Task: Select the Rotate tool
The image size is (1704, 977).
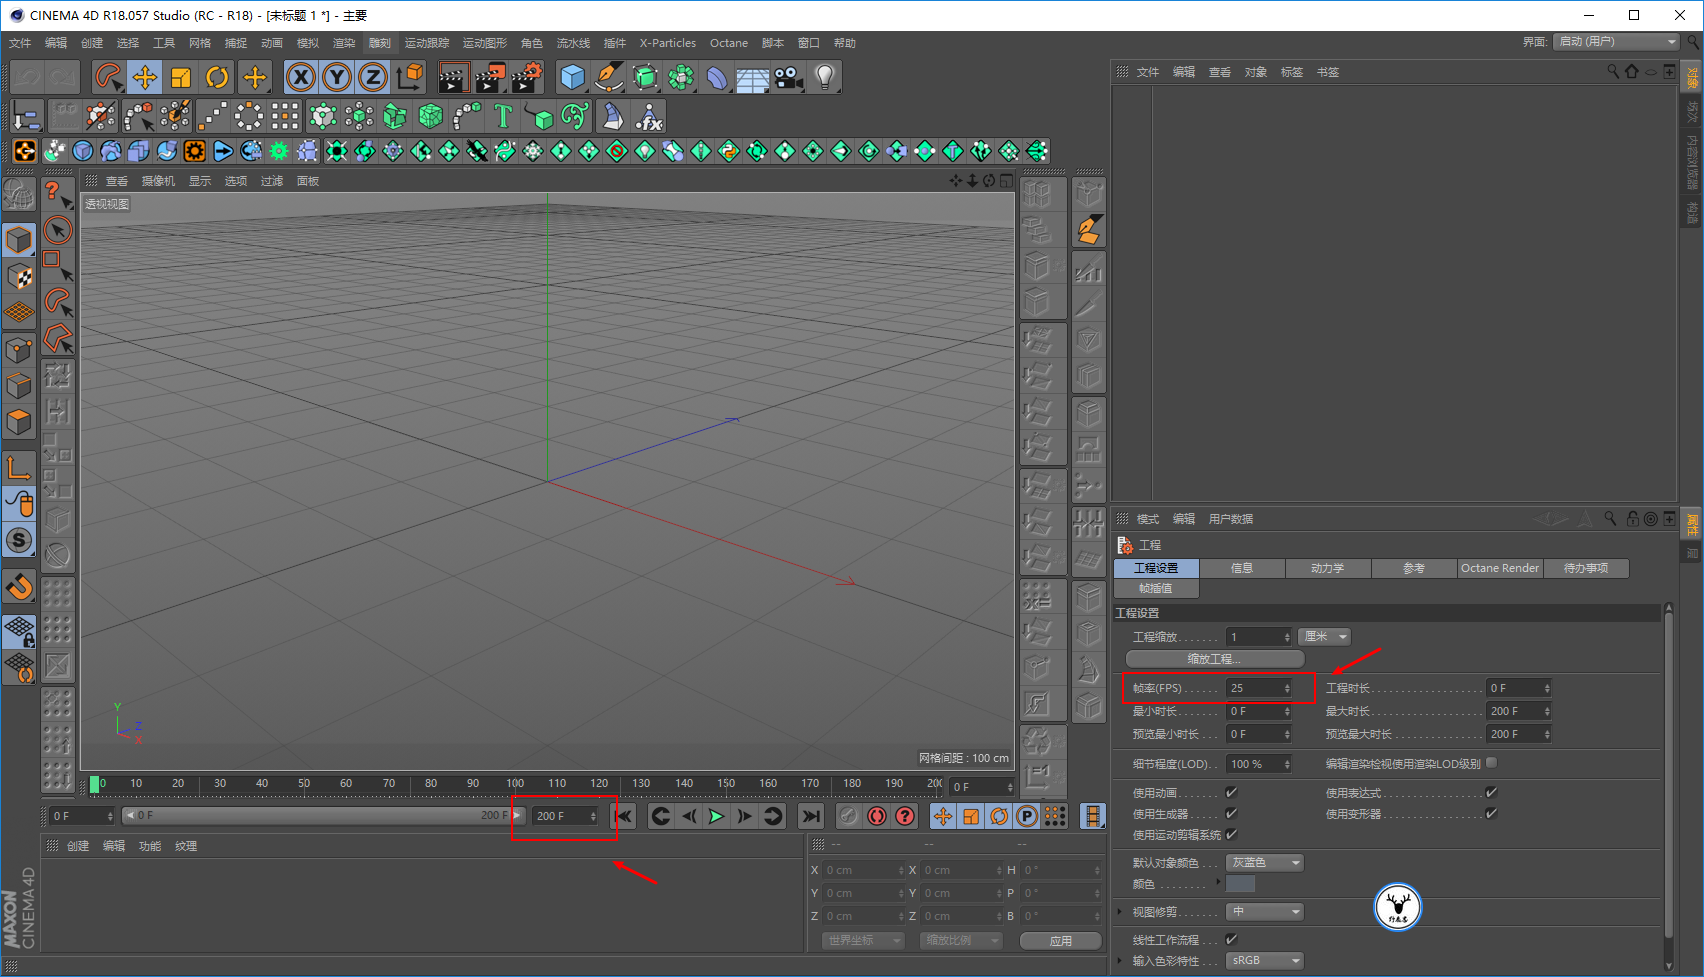Action: click(x=217, y=77)
